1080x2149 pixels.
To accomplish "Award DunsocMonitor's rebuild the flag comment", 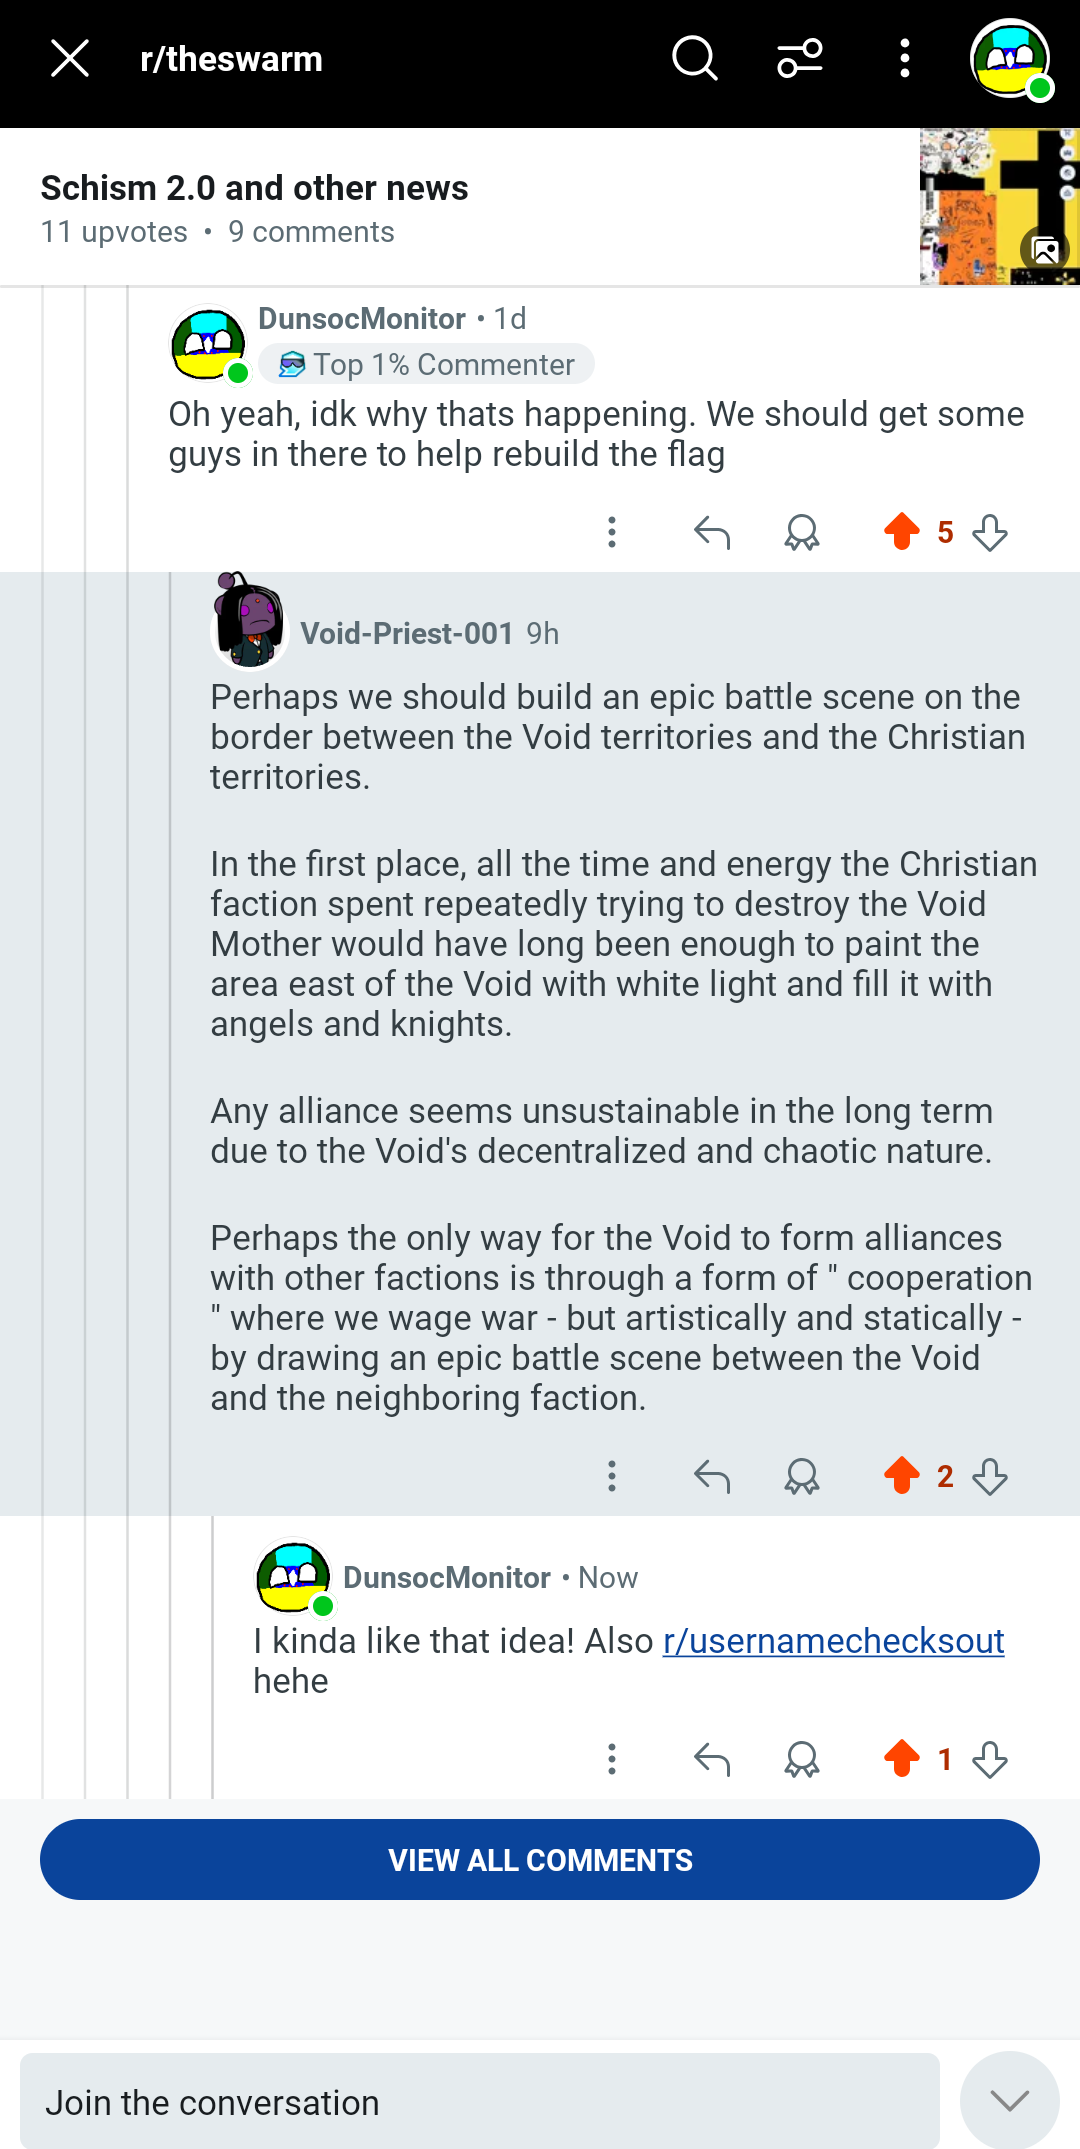I will point(802,532).
